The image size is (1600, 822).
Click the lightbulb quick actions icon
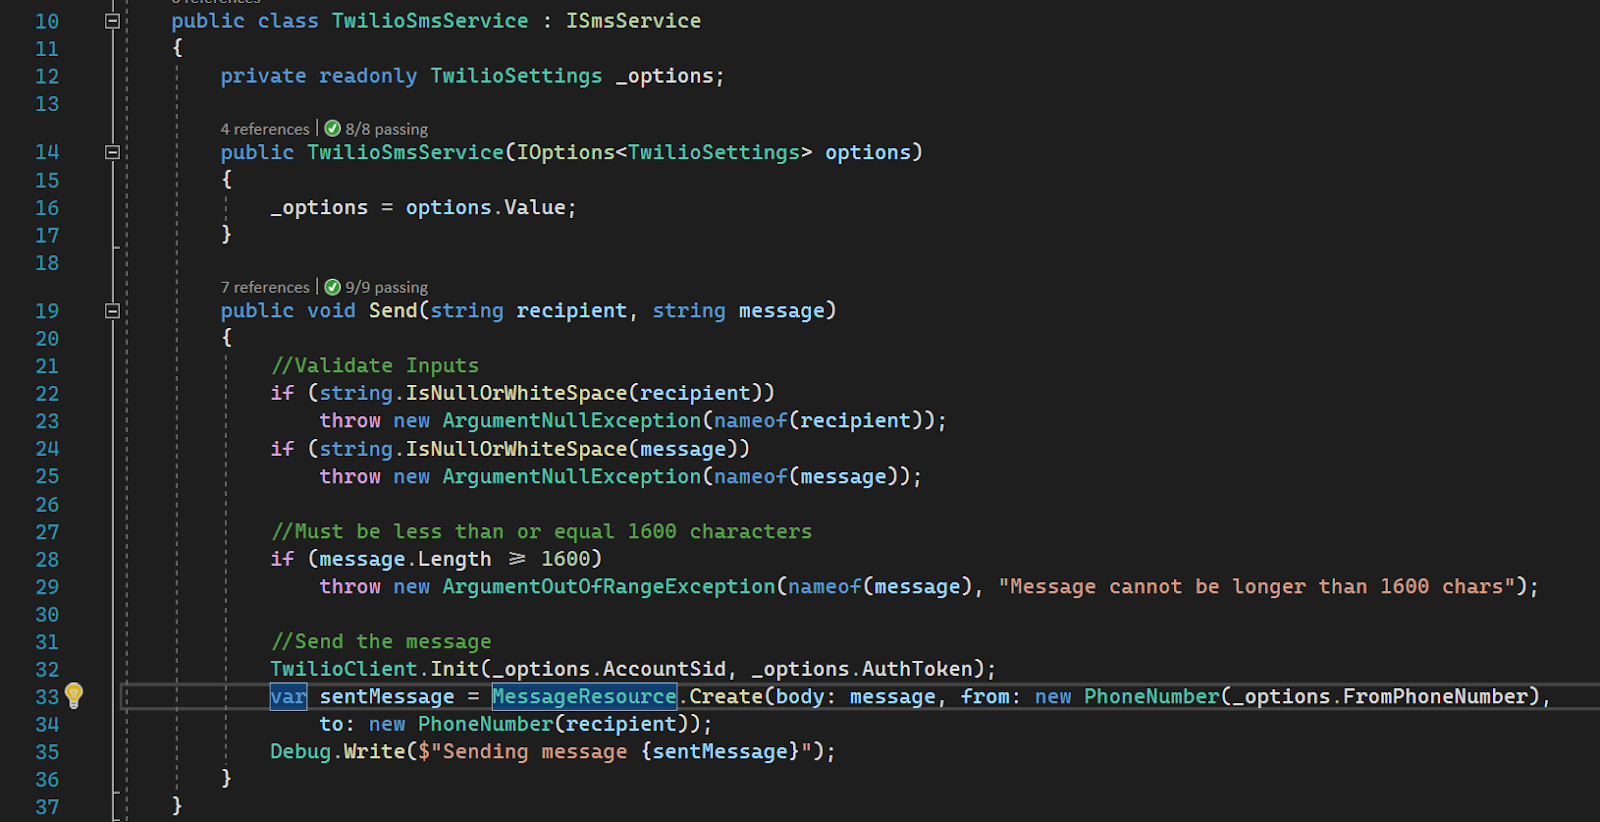coord(74,695)
